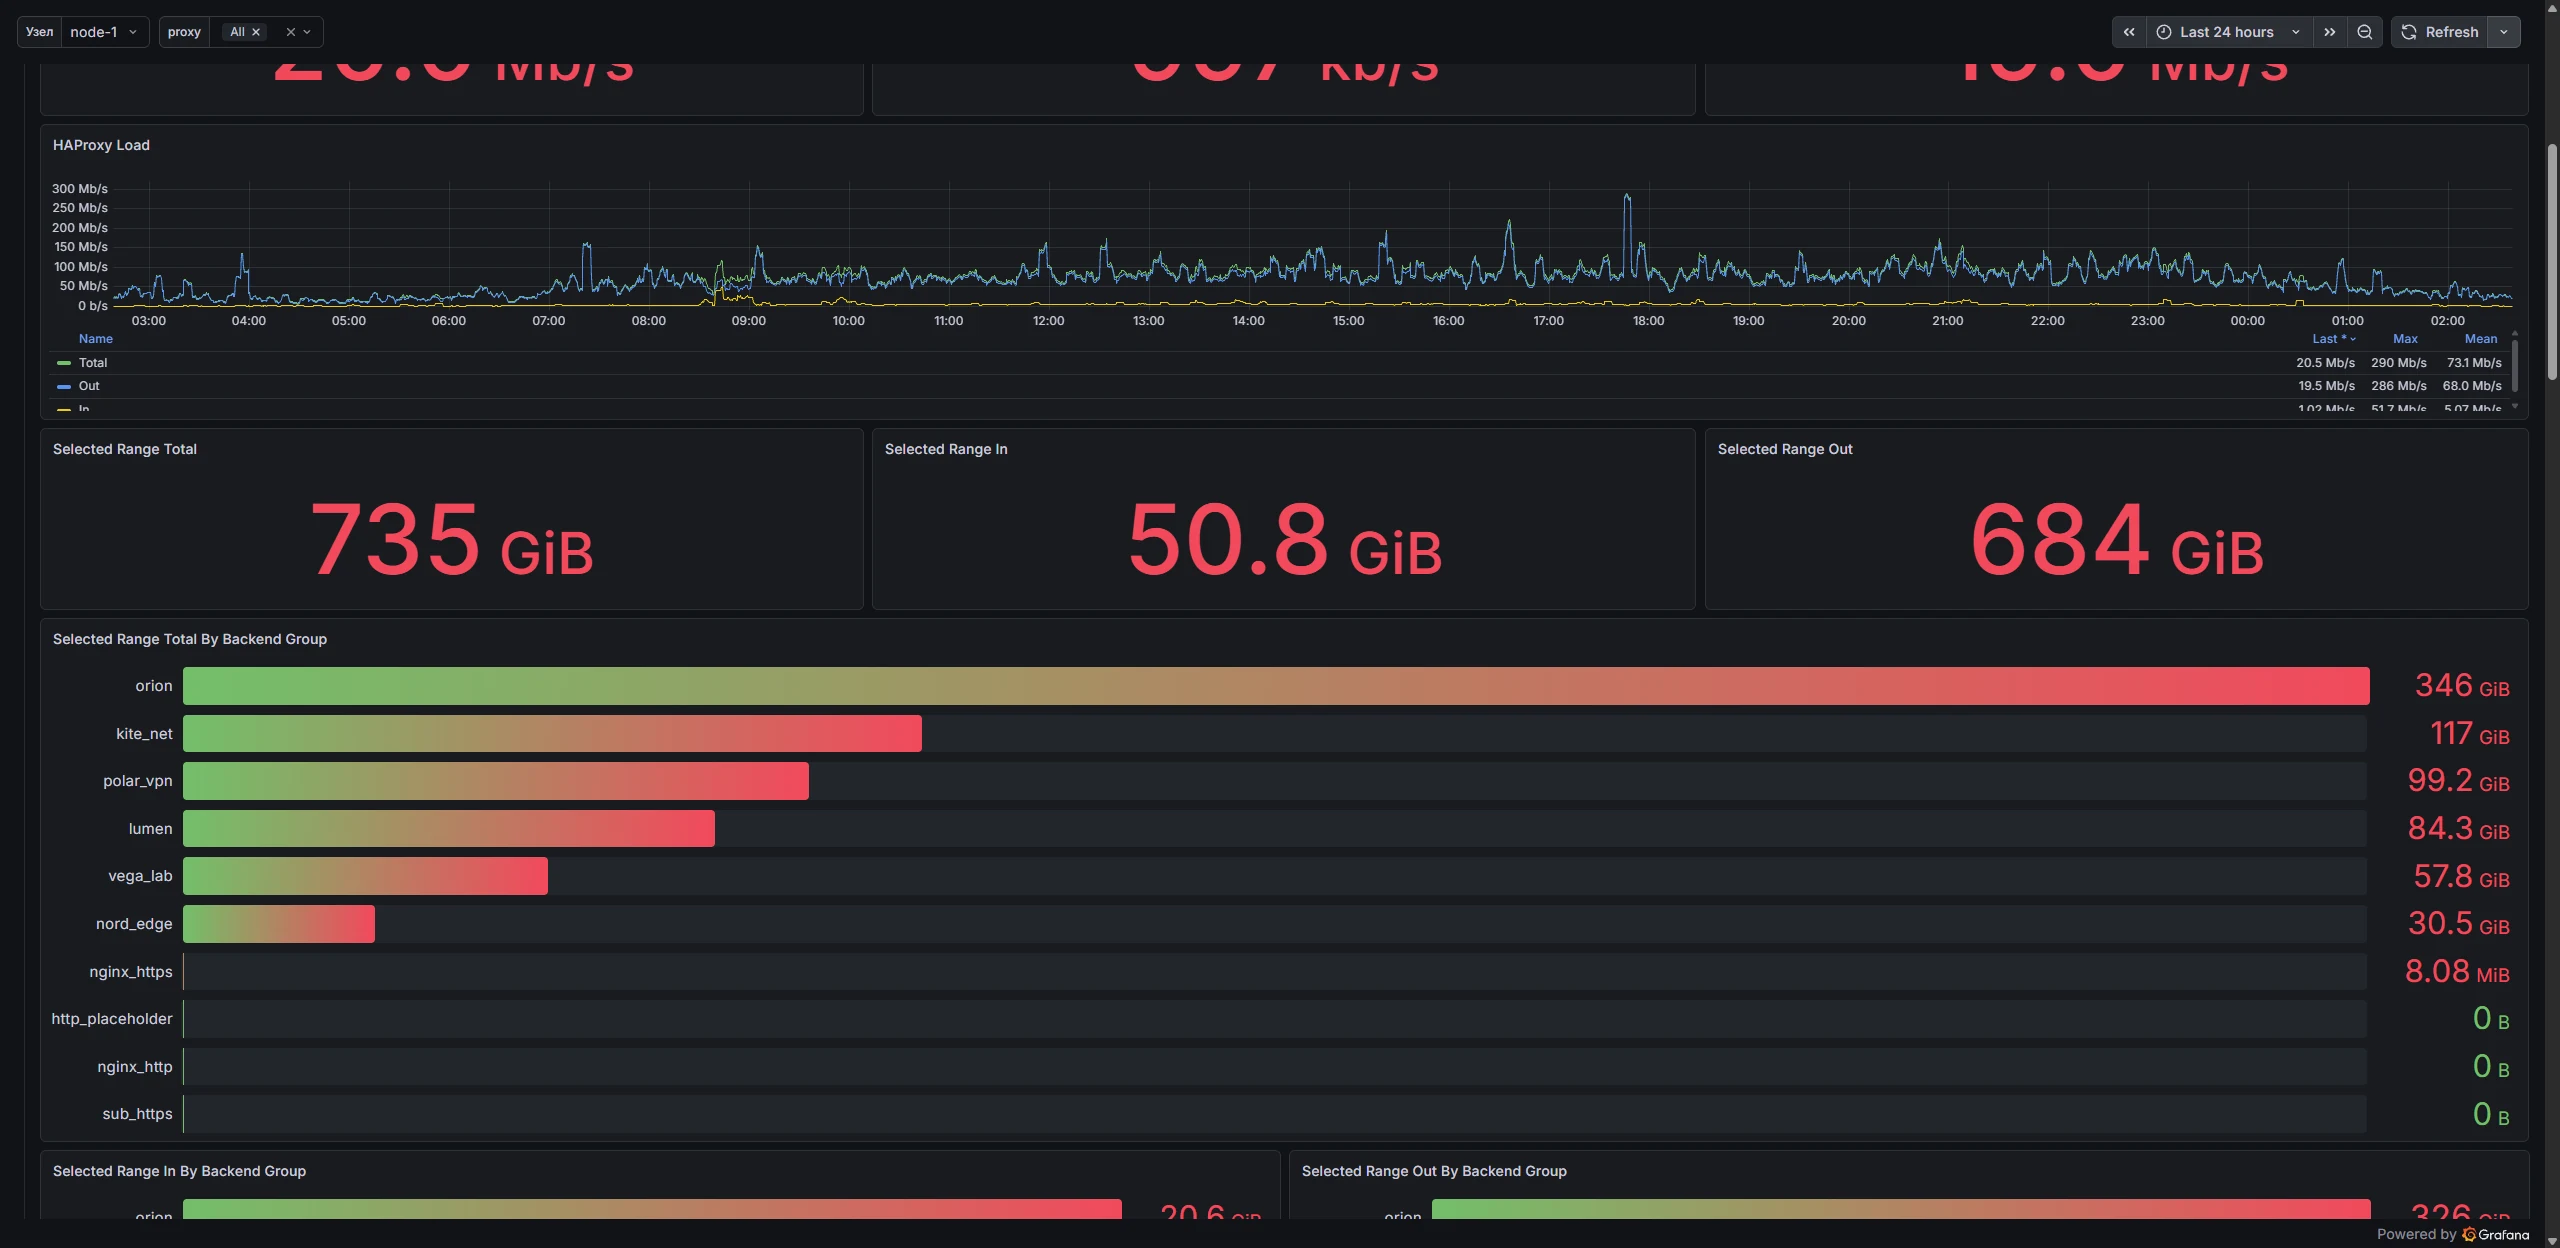This screenshot has width=2560, height=1248.
Task: Shift time range forward with double-right arrows
Action: [2330, 32]
